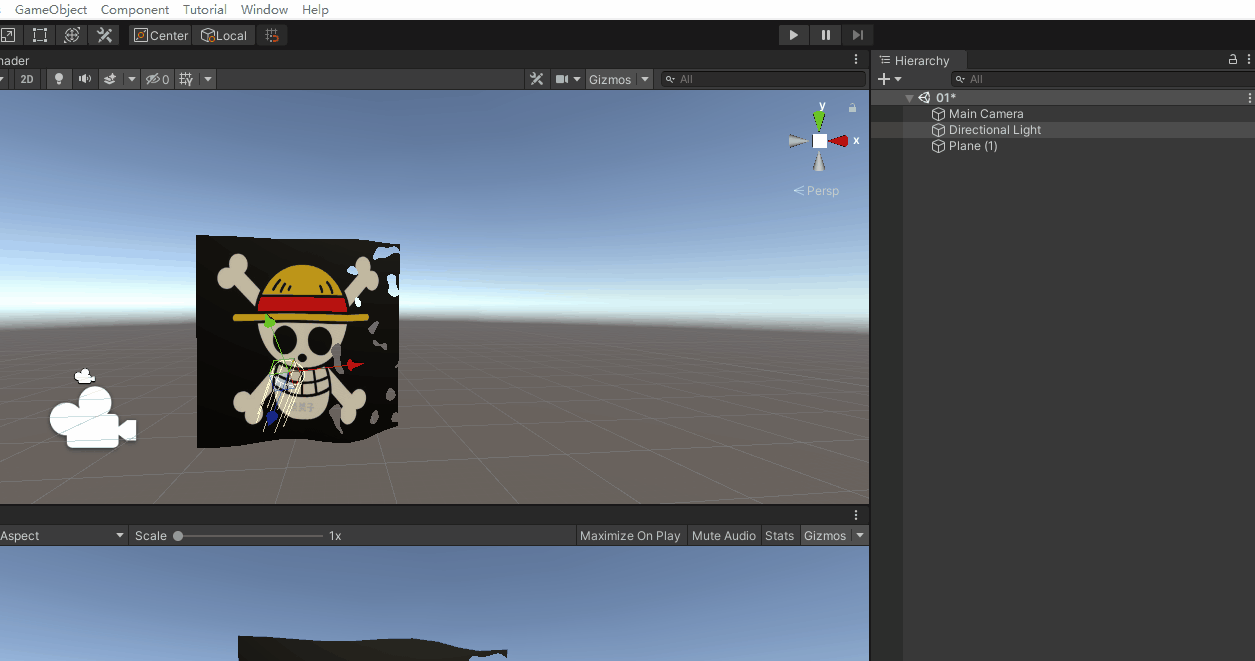Toggle Gizmos in the Game view
Viewport: 1255px width, 661px height.
(x=825, y=536)
